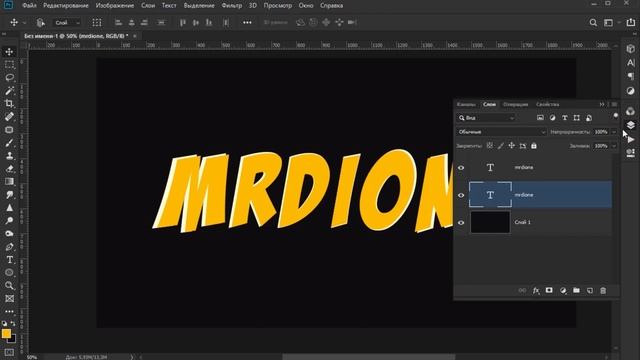
Task: Delete layer with trash icon
Action: (x=603, y=291)
